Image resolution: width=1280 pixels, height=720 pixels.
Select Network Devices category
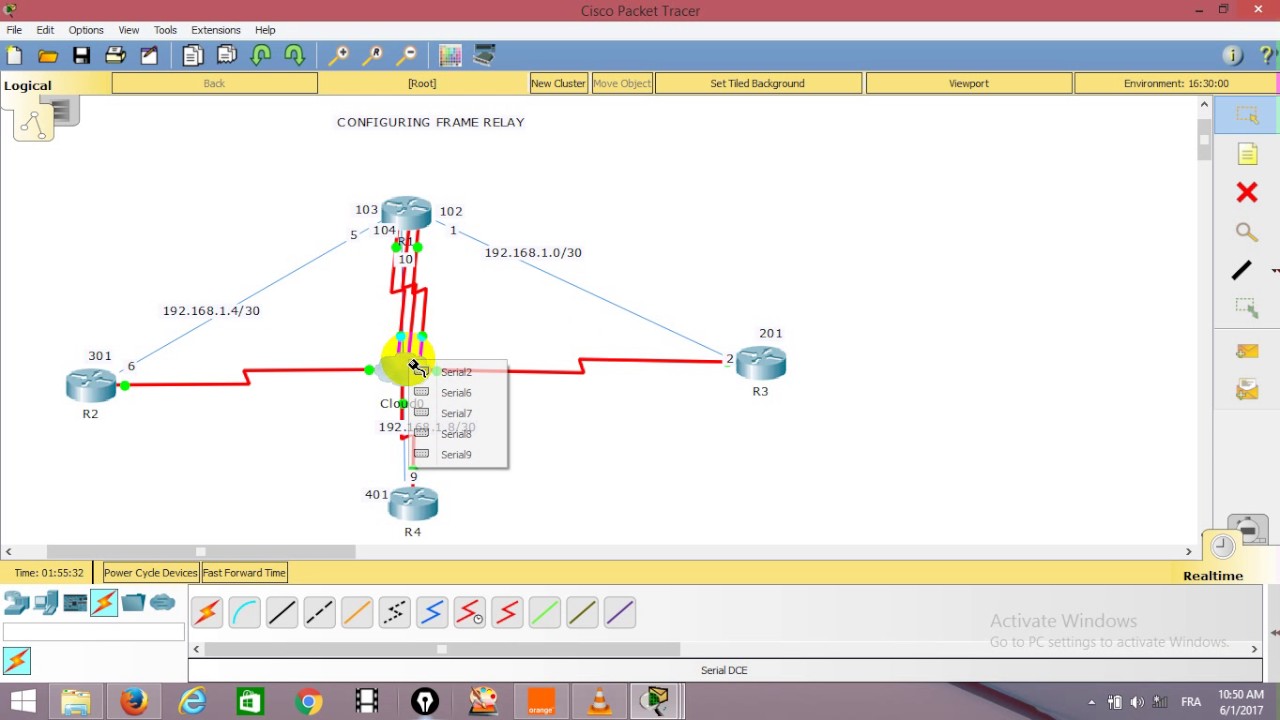pos(16,603)
